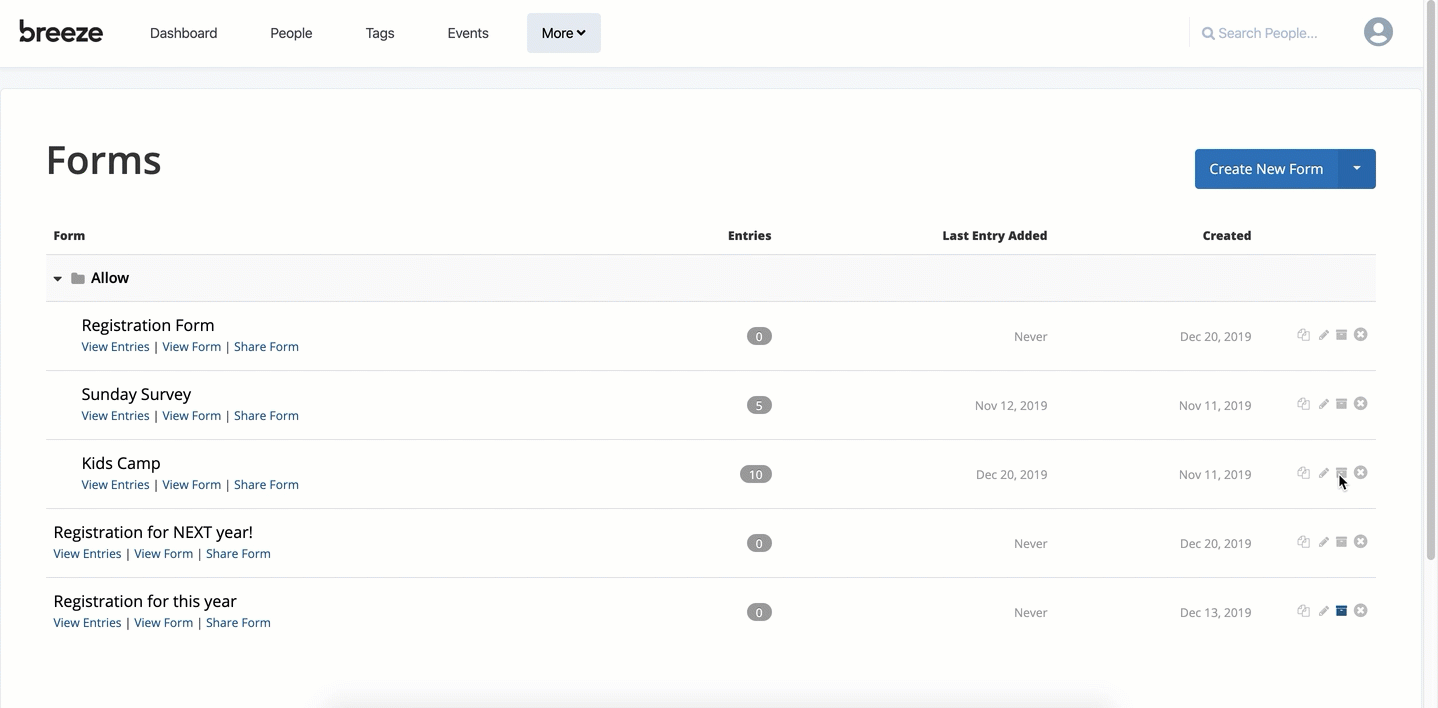The height and width of the screenshot is (708, 1438).
Task: Open the Dashboard
Action: pos(183,32)
